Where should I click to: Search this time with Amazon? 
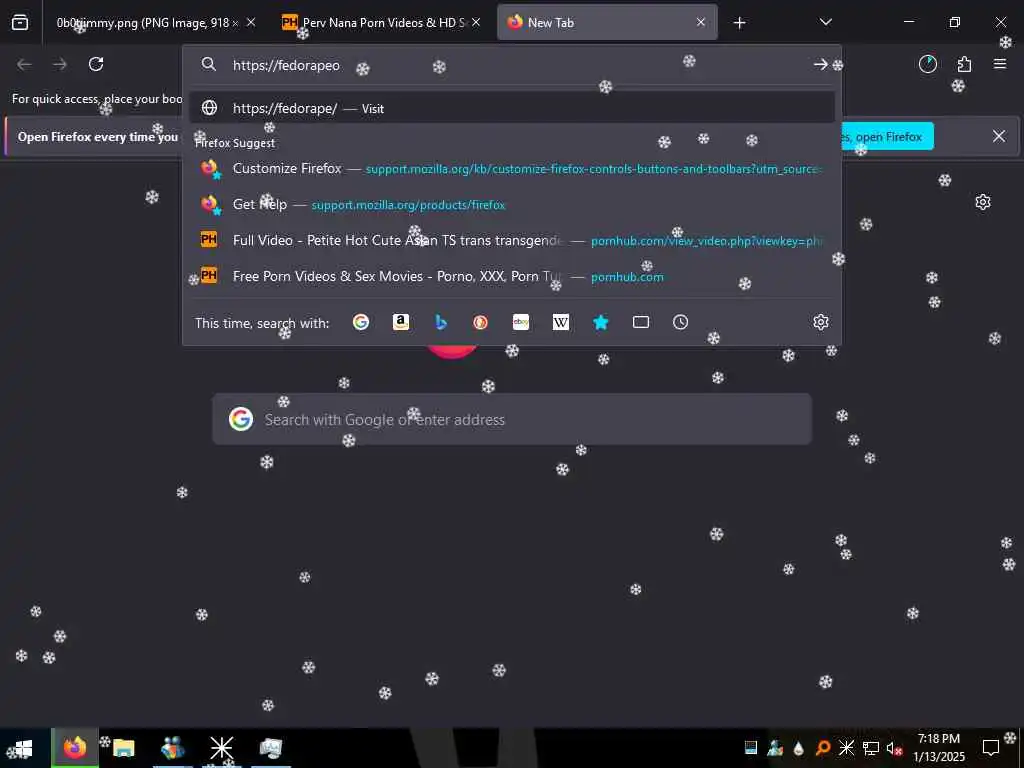(401, 322)
